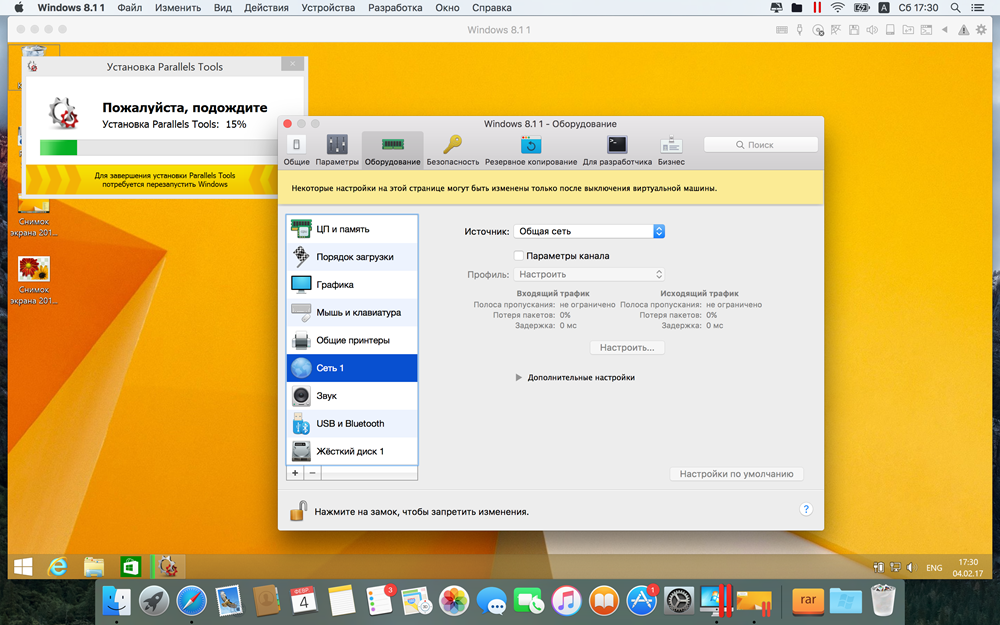Open the Профиль dropdown Настроить

tap(589, 274)
